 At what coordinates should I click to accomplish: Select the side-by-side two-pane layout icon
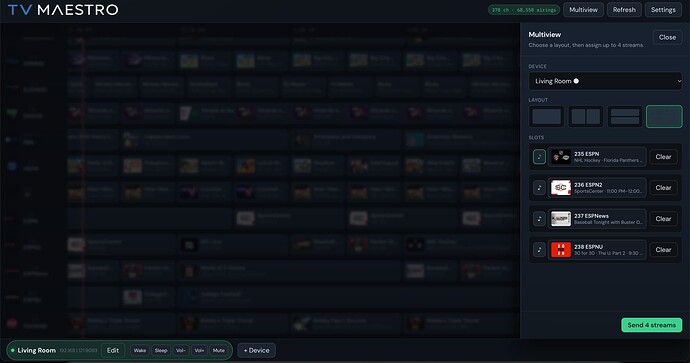click(586, 117)
